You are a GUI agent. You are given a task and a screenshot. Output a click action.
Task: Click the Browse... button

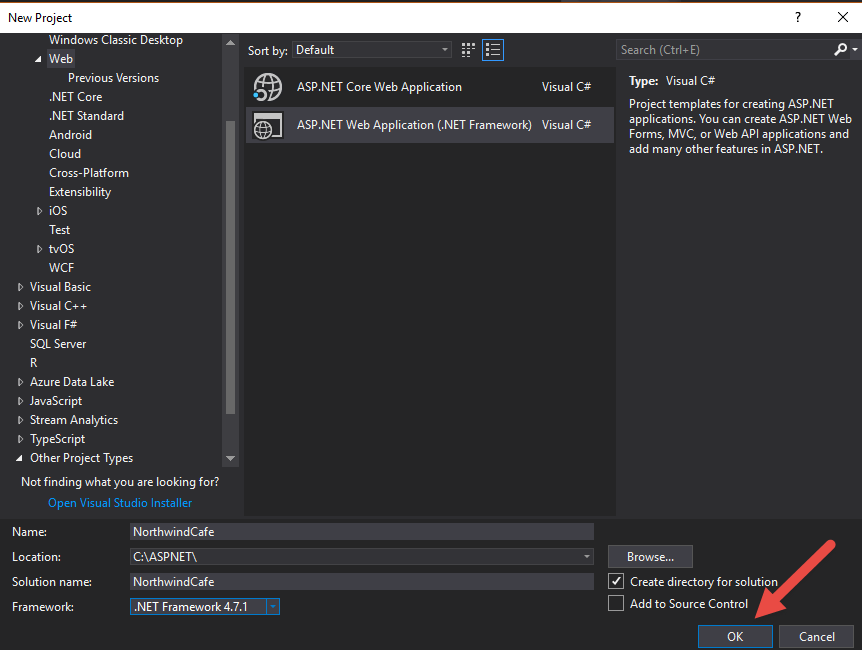point(650,557)
